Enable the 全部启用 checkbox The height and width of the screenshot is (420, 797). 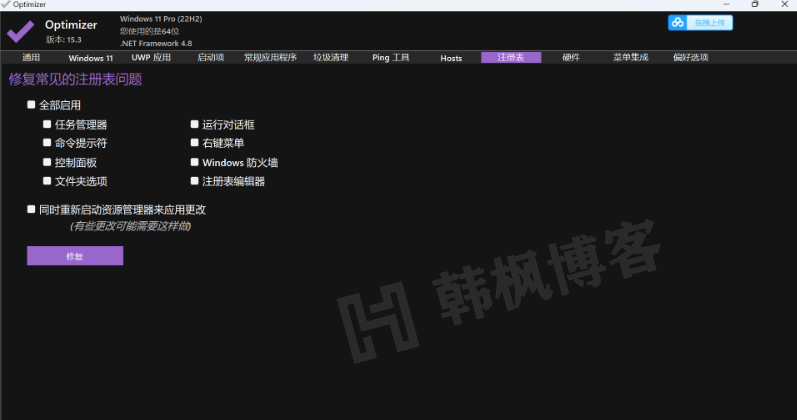pyautogui.click(x=31, y=105)
